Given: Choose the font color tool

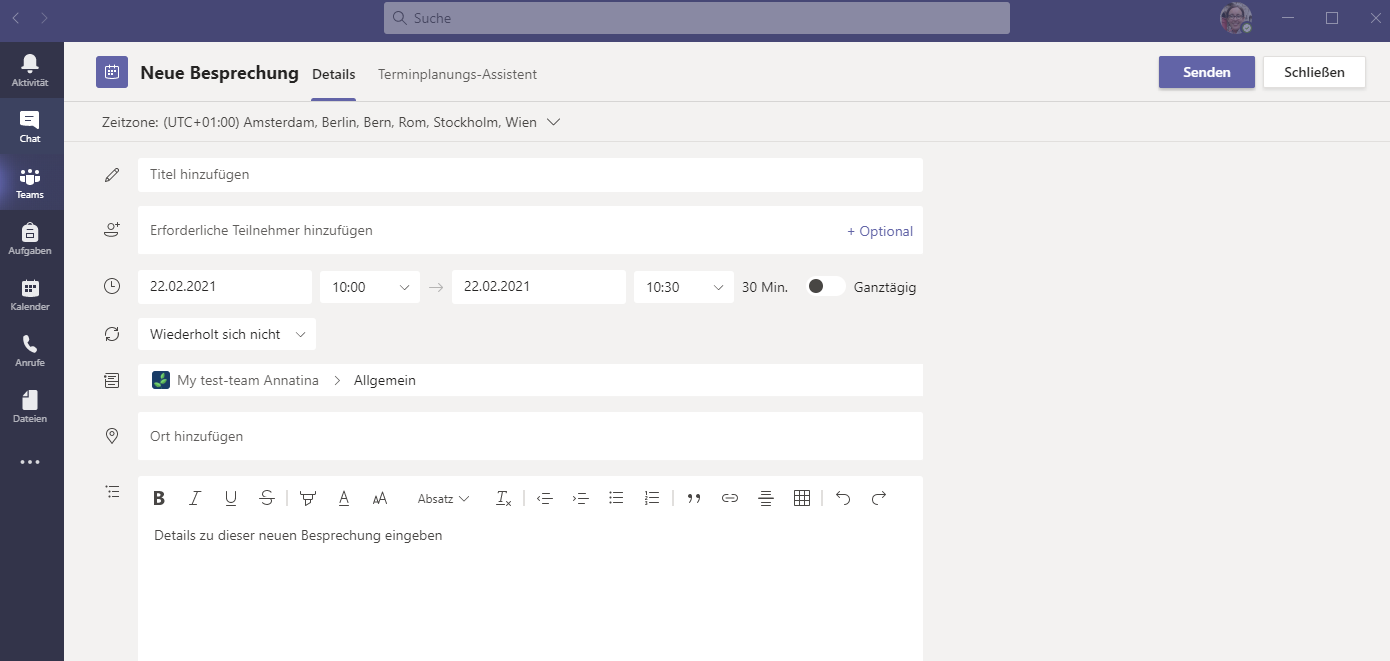Looking at the screenshot, I should coord(344,498).
